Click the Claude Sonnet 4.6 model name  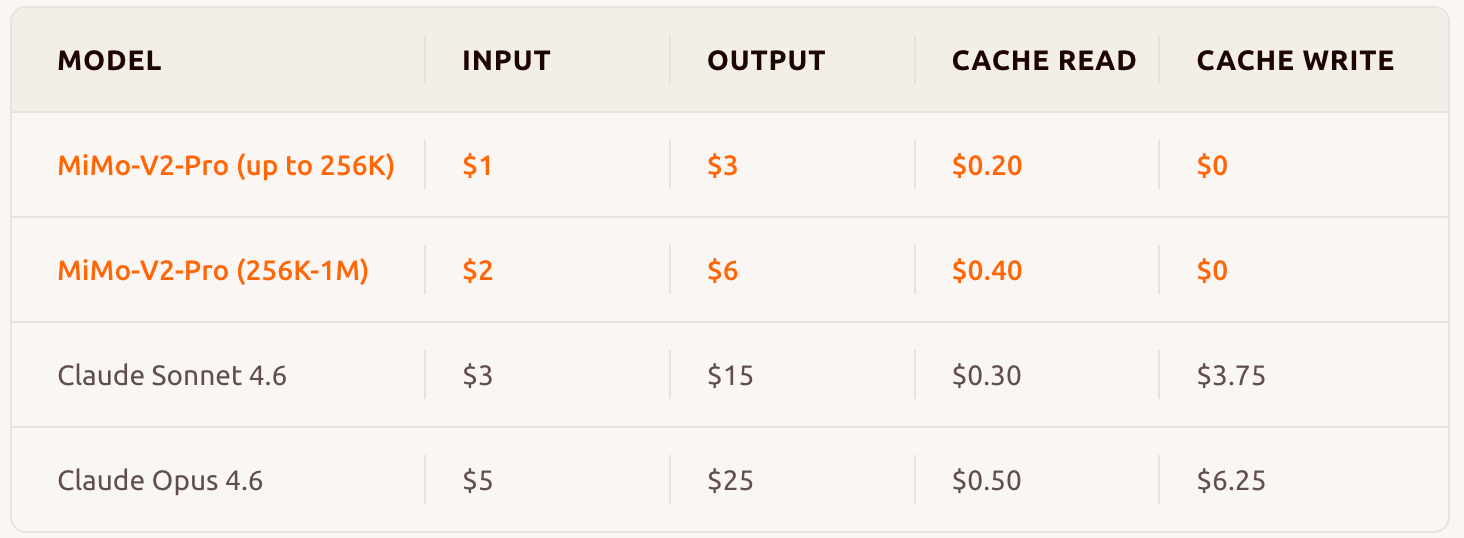pyautogui.click(x=172, y=376)
